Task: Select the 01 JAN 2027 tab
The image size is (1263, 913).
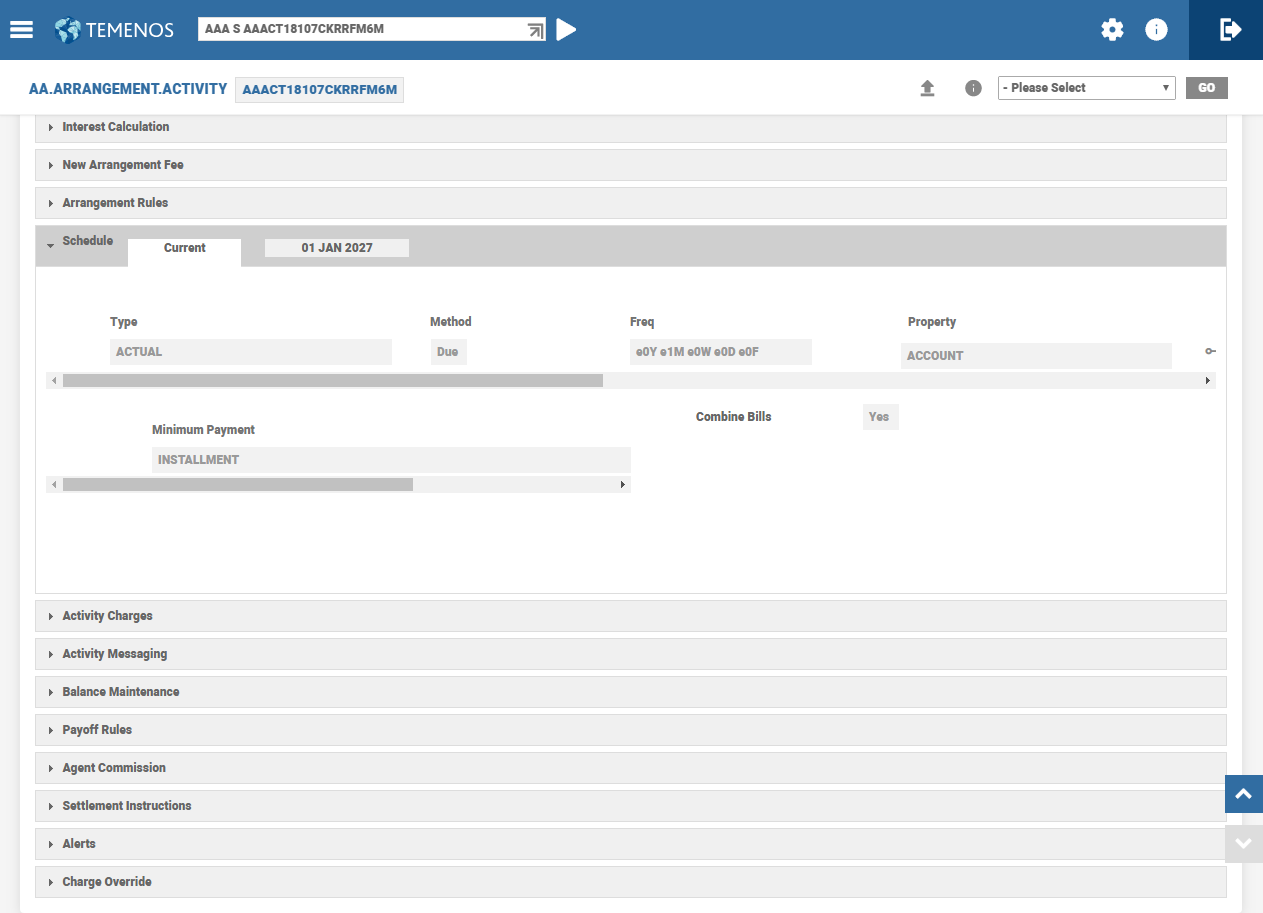Action: click(x=337, y=248)
